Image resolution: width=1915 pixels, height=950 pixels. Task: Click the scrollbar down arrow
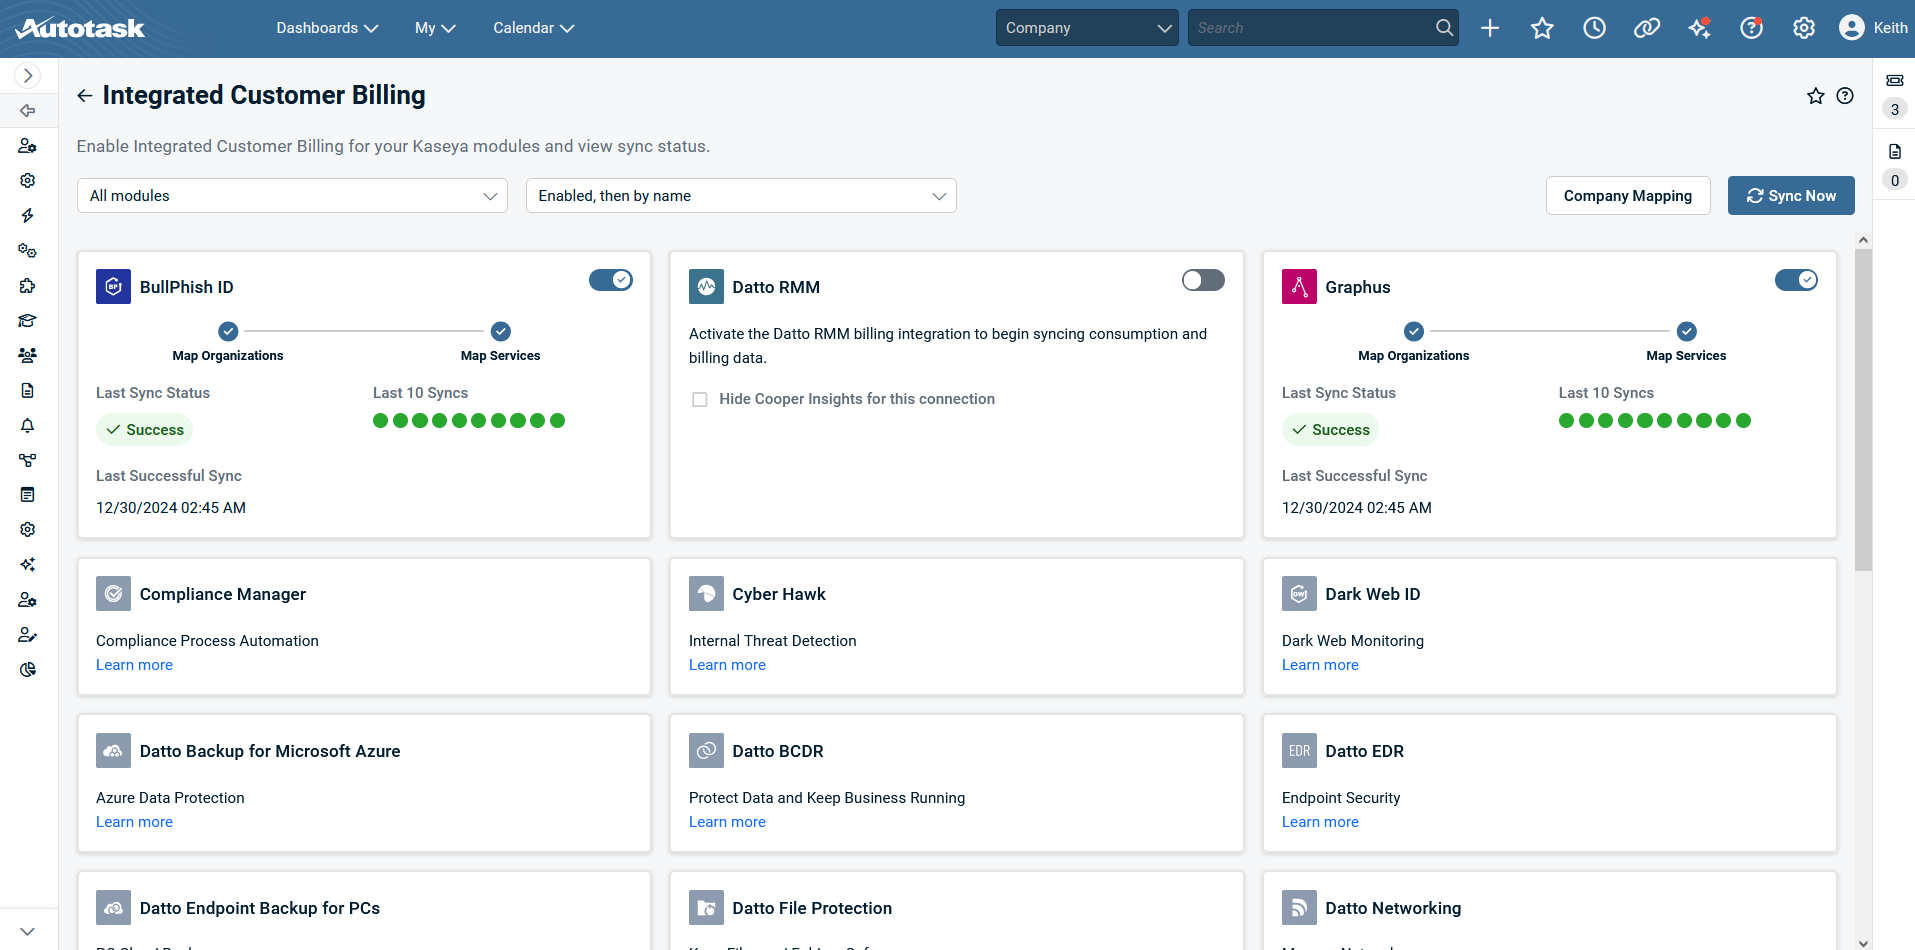(x=1863, y=942)
